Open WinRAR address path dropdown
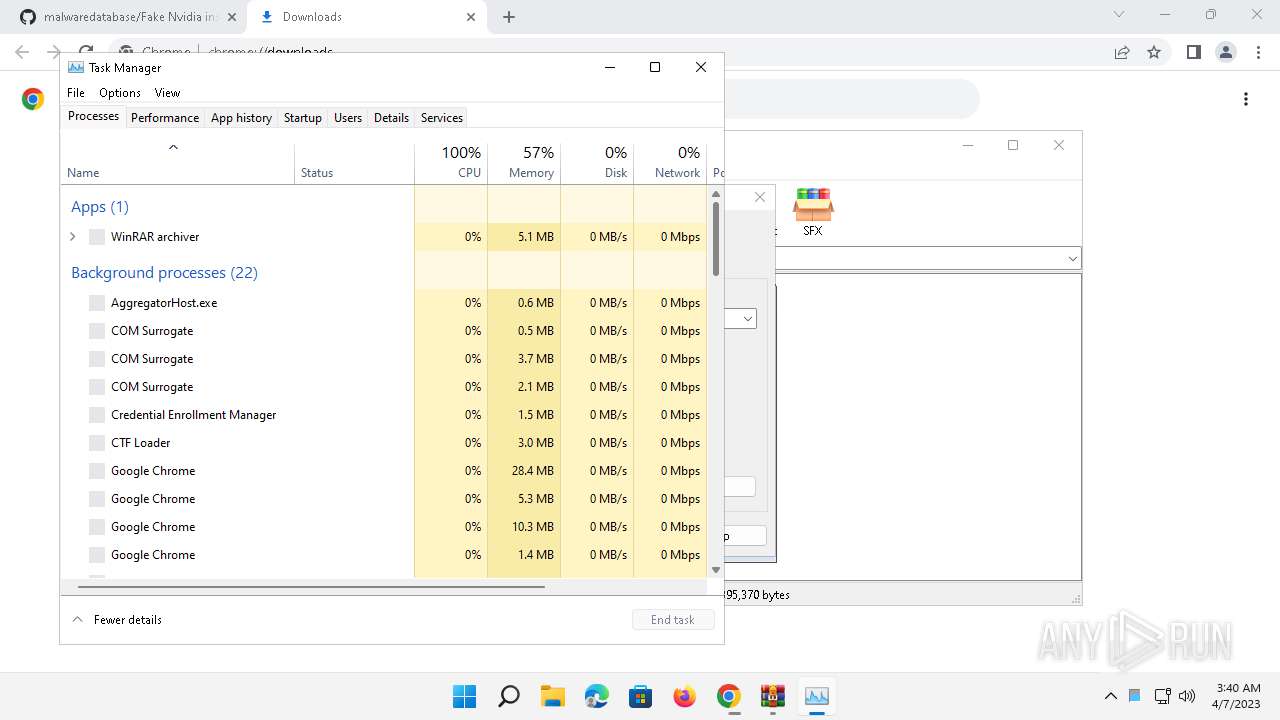1280x720 pixels. (1072, 259)
